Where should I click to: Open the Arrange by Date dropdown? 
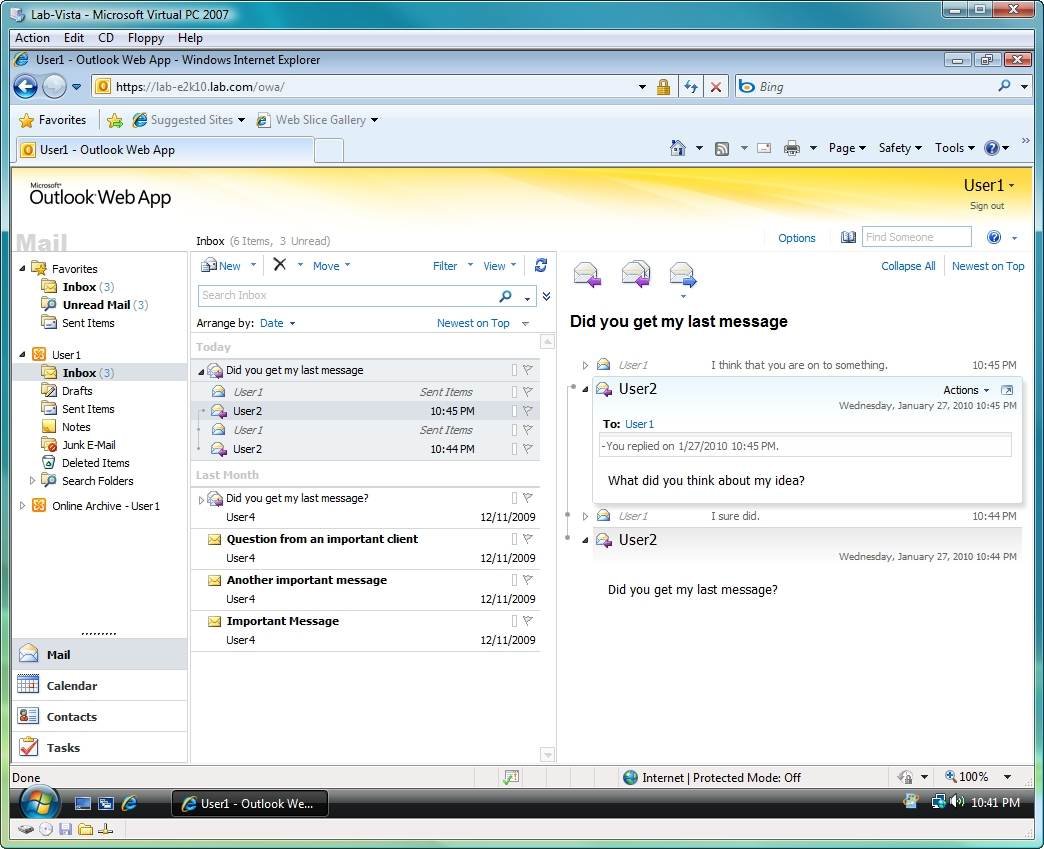pyautogui.click(x=277, y=323)
